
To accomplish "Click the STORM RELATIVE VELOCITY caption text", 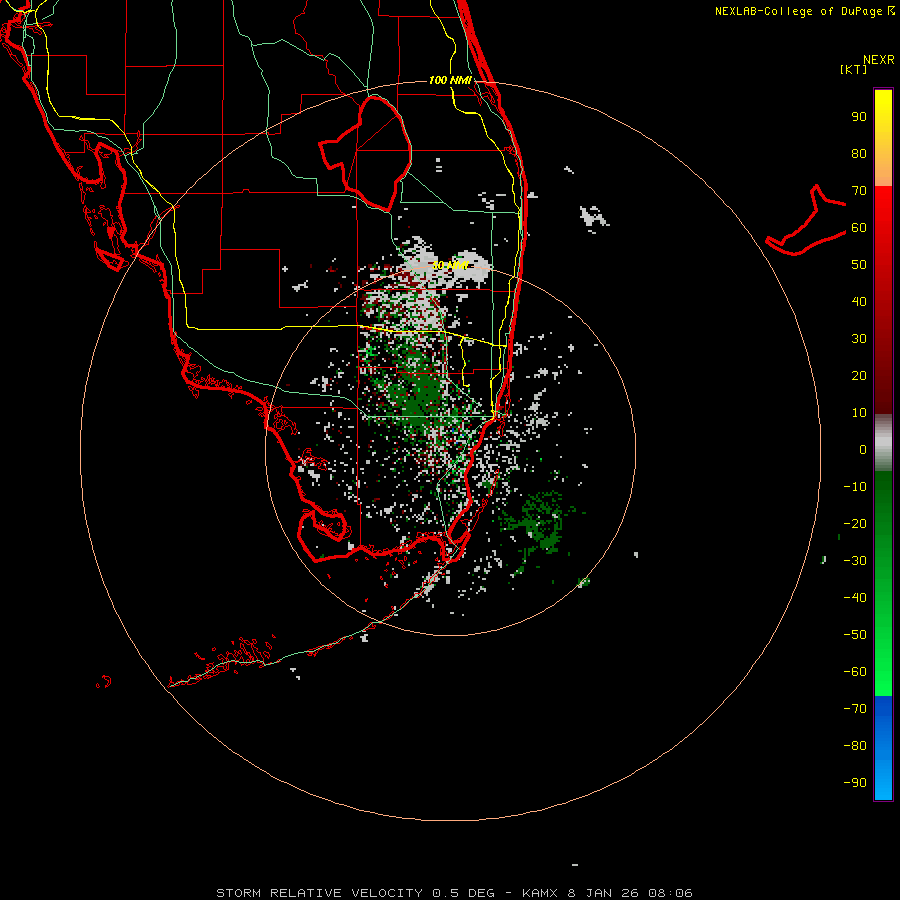I will click(x=319, y=893).
